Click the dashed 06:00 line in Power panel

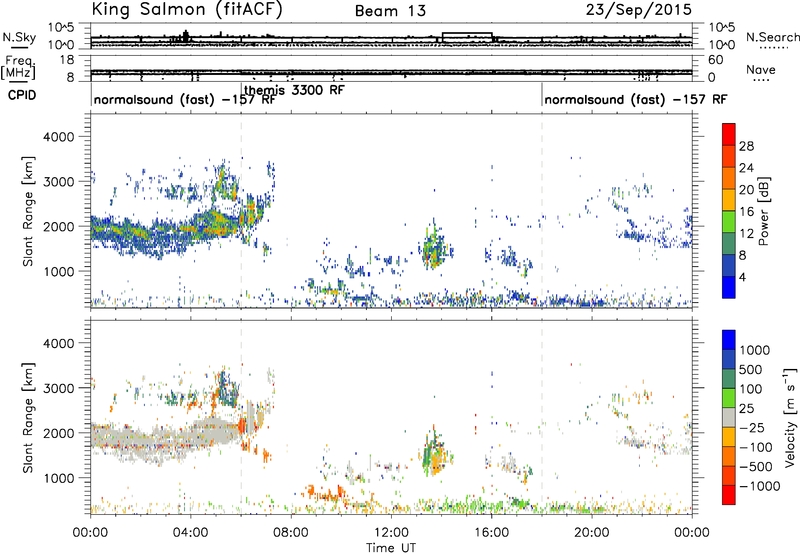[x=241, y=211]
